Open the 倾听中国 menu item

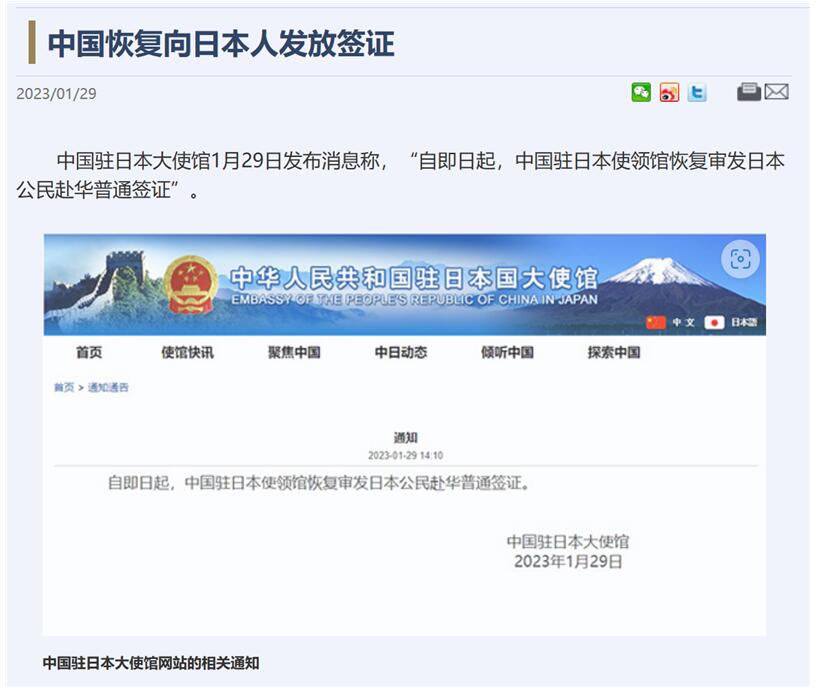pyautogui.click(x=508, y=352)
